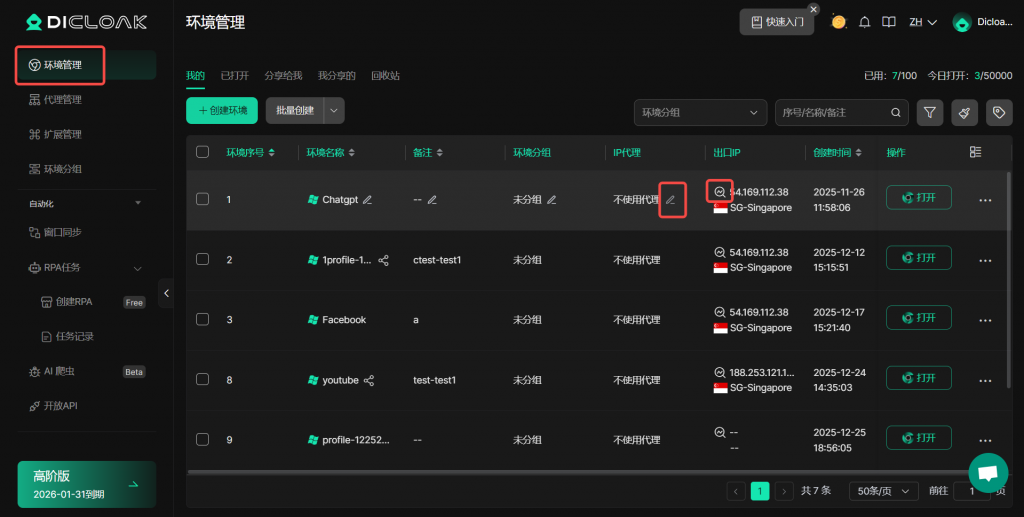Open the 环境分组 filter dropdown
This screenshot has height=517, width=1024.
699,113
